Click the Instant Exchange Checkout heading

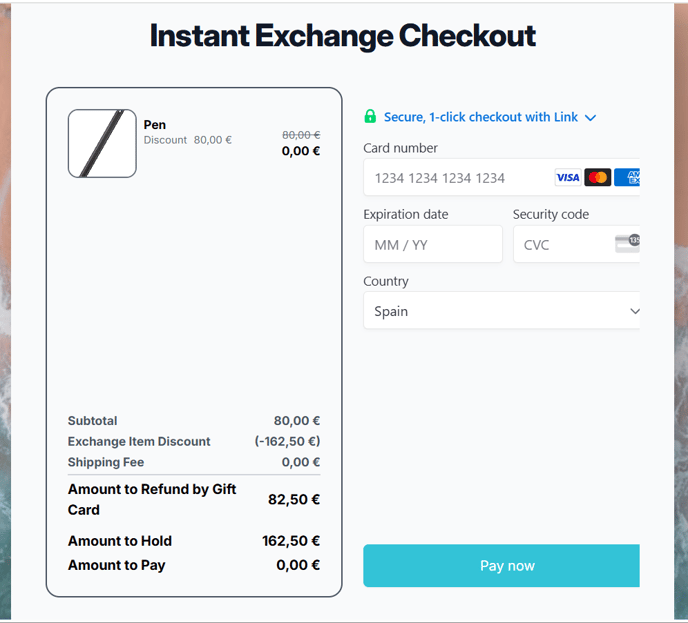[x=343, y=35]
